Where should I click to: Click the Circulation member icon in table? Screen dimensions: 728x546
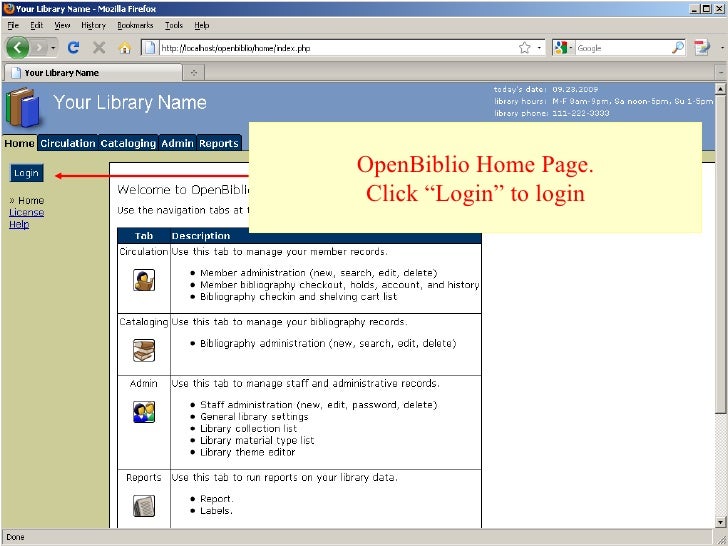click(x=144, y=280)
